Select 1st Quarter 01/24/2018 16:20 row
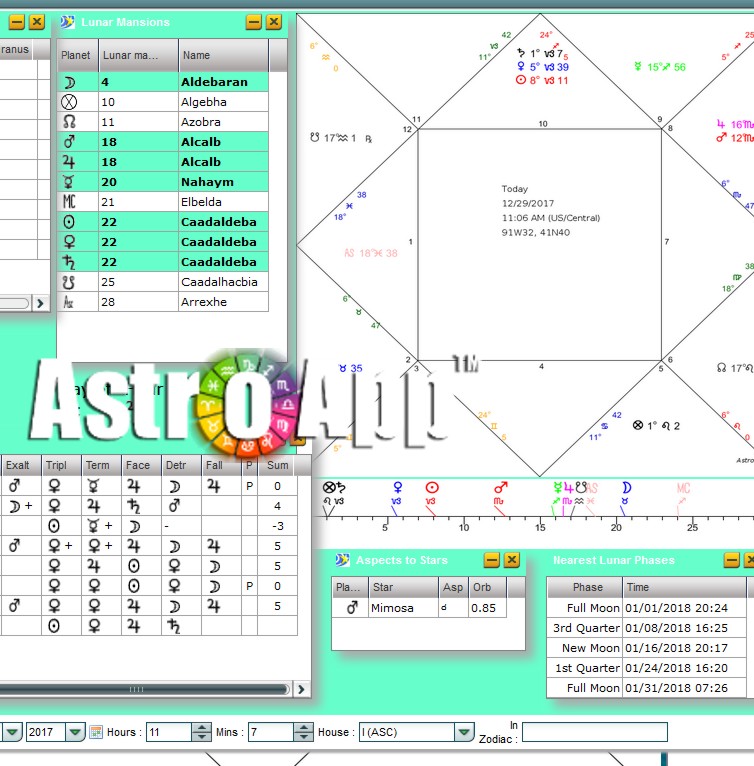 pyautogui.click(x=646, y=668)
